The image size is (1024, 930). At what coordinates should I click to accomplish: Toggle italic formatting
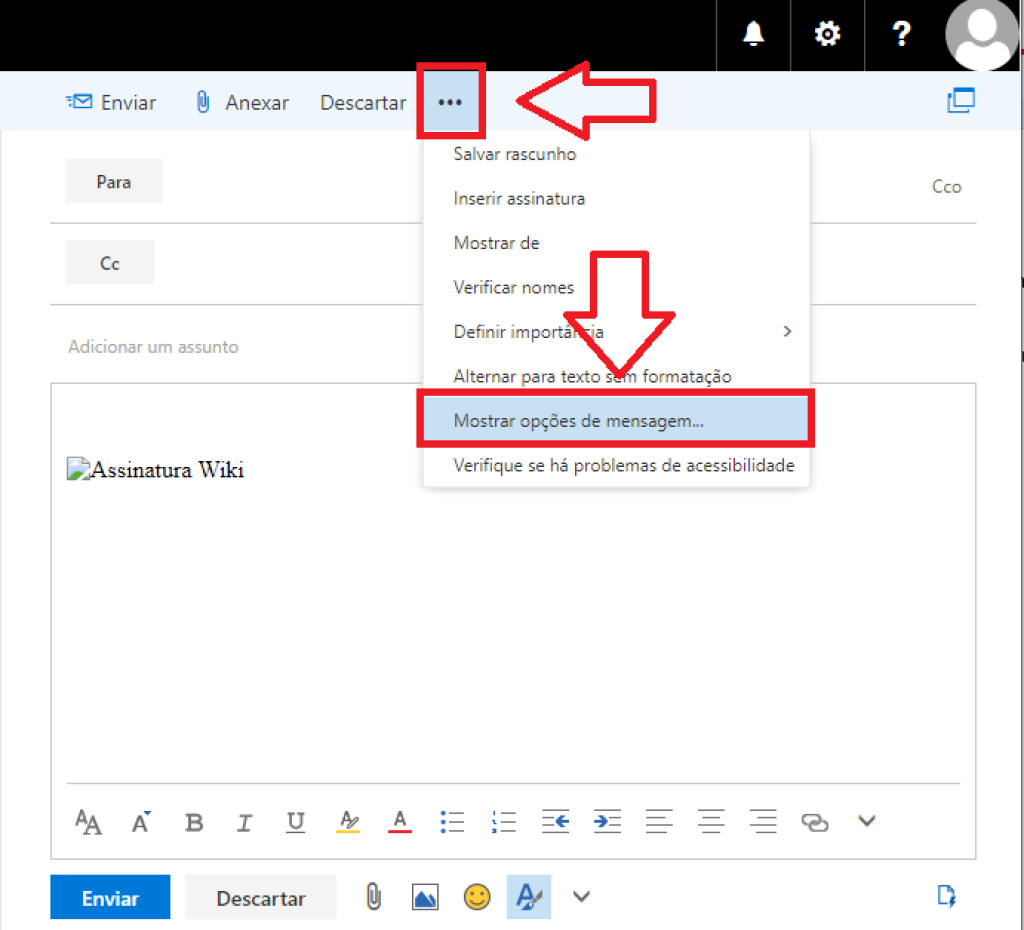click(x=244, y=822)
